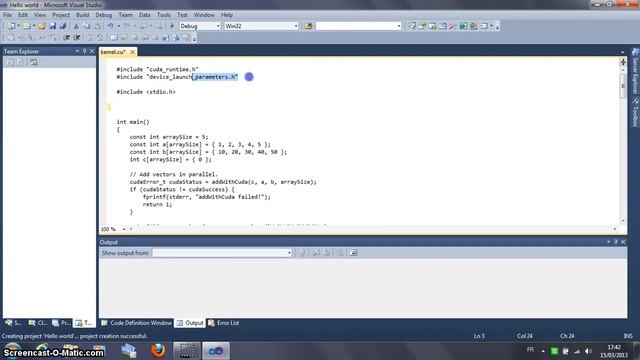Click the Find in Files icon
Viewport: 640px width, 360px height.
click(308, 26)
